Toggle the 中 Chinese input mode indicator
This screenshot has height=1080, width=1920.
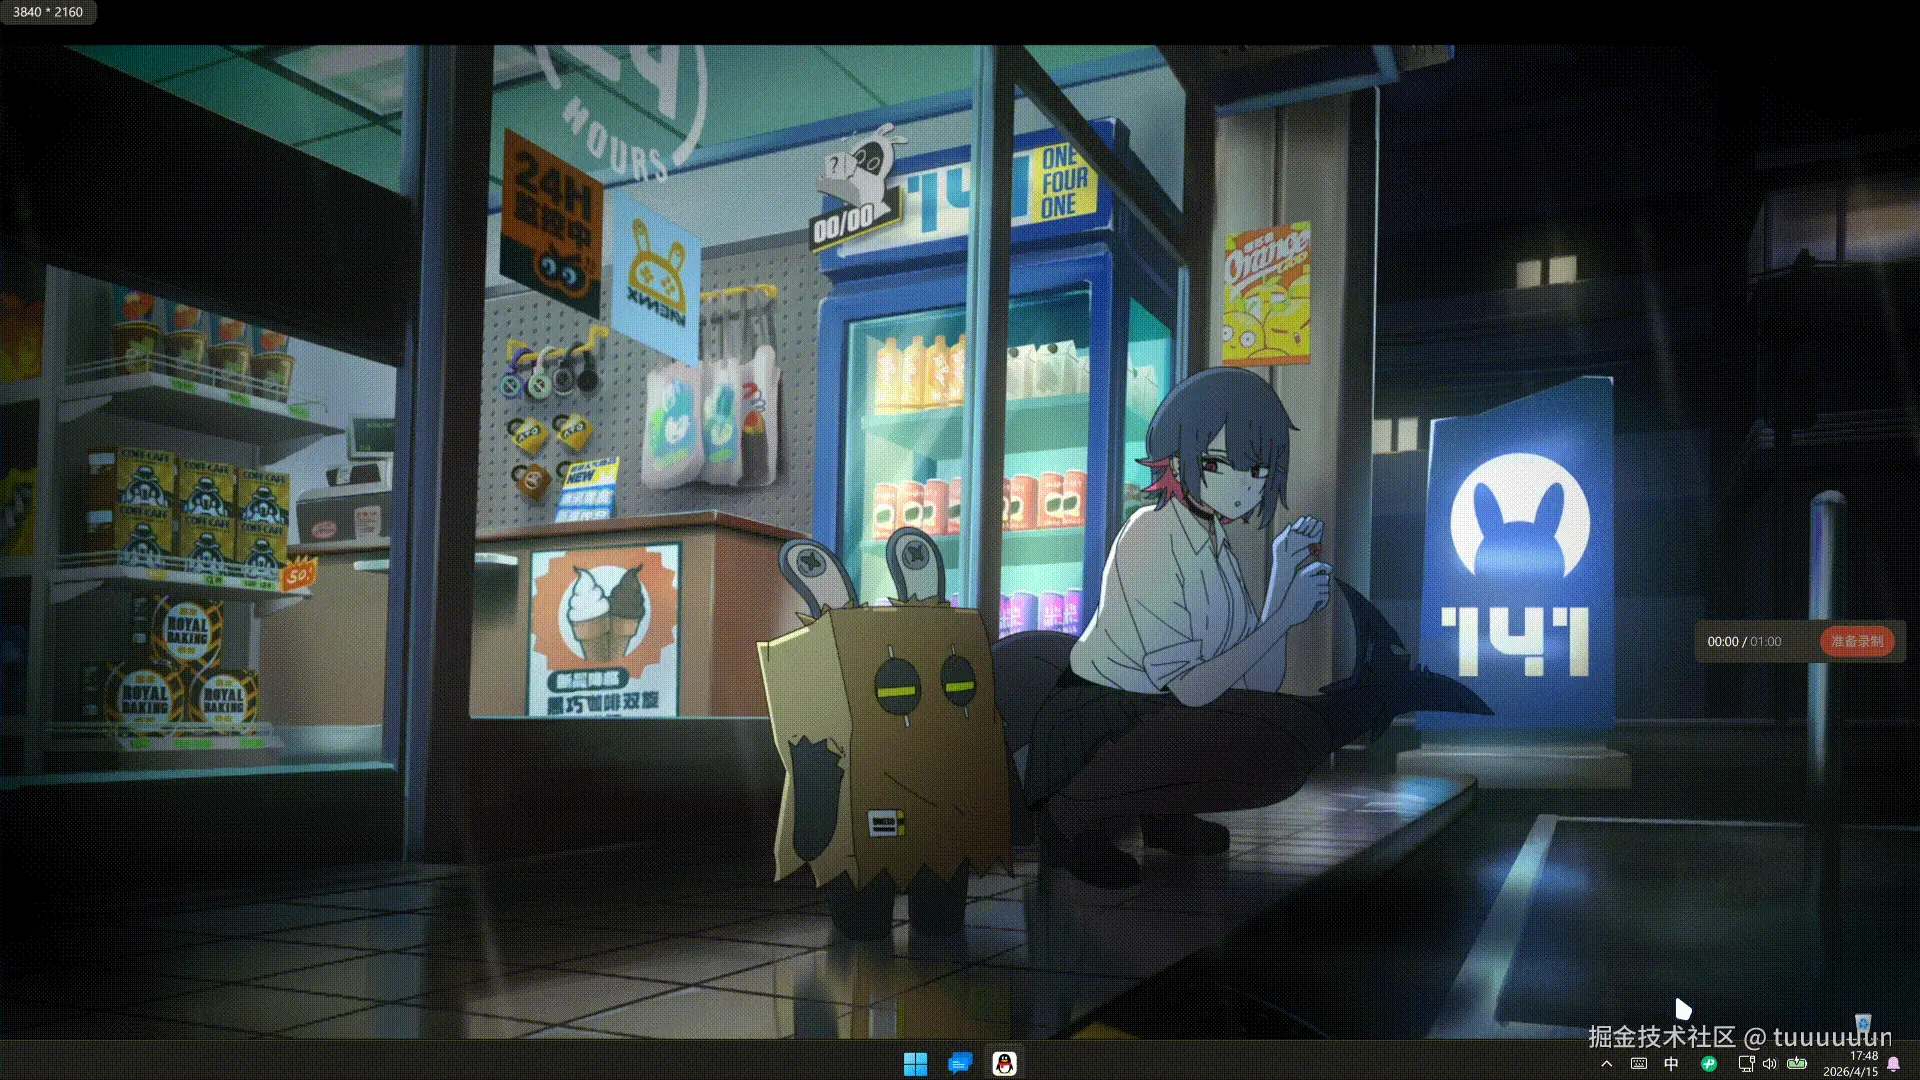coord(1671,1064)
